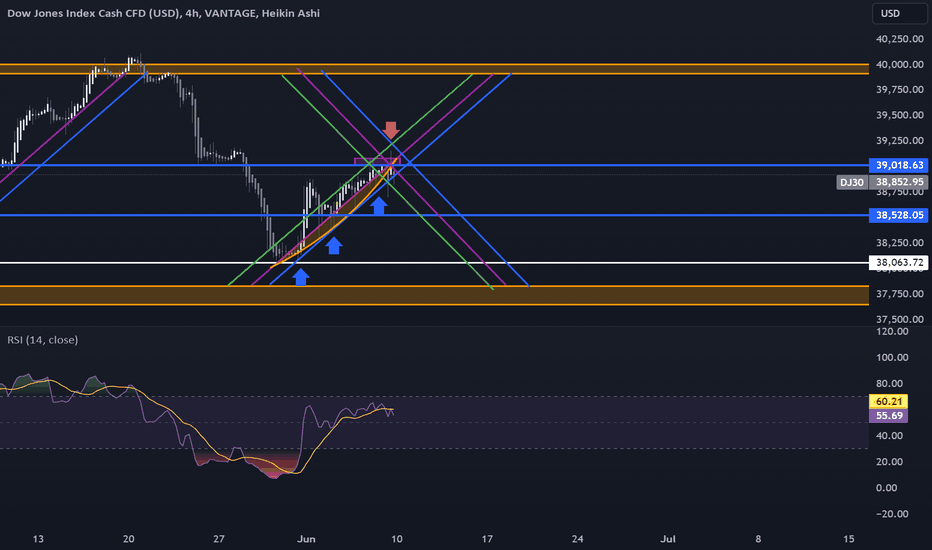Select the blue up arrow below the orange curve's start
This screenshot has width=932, height=550.
point(301,276)
